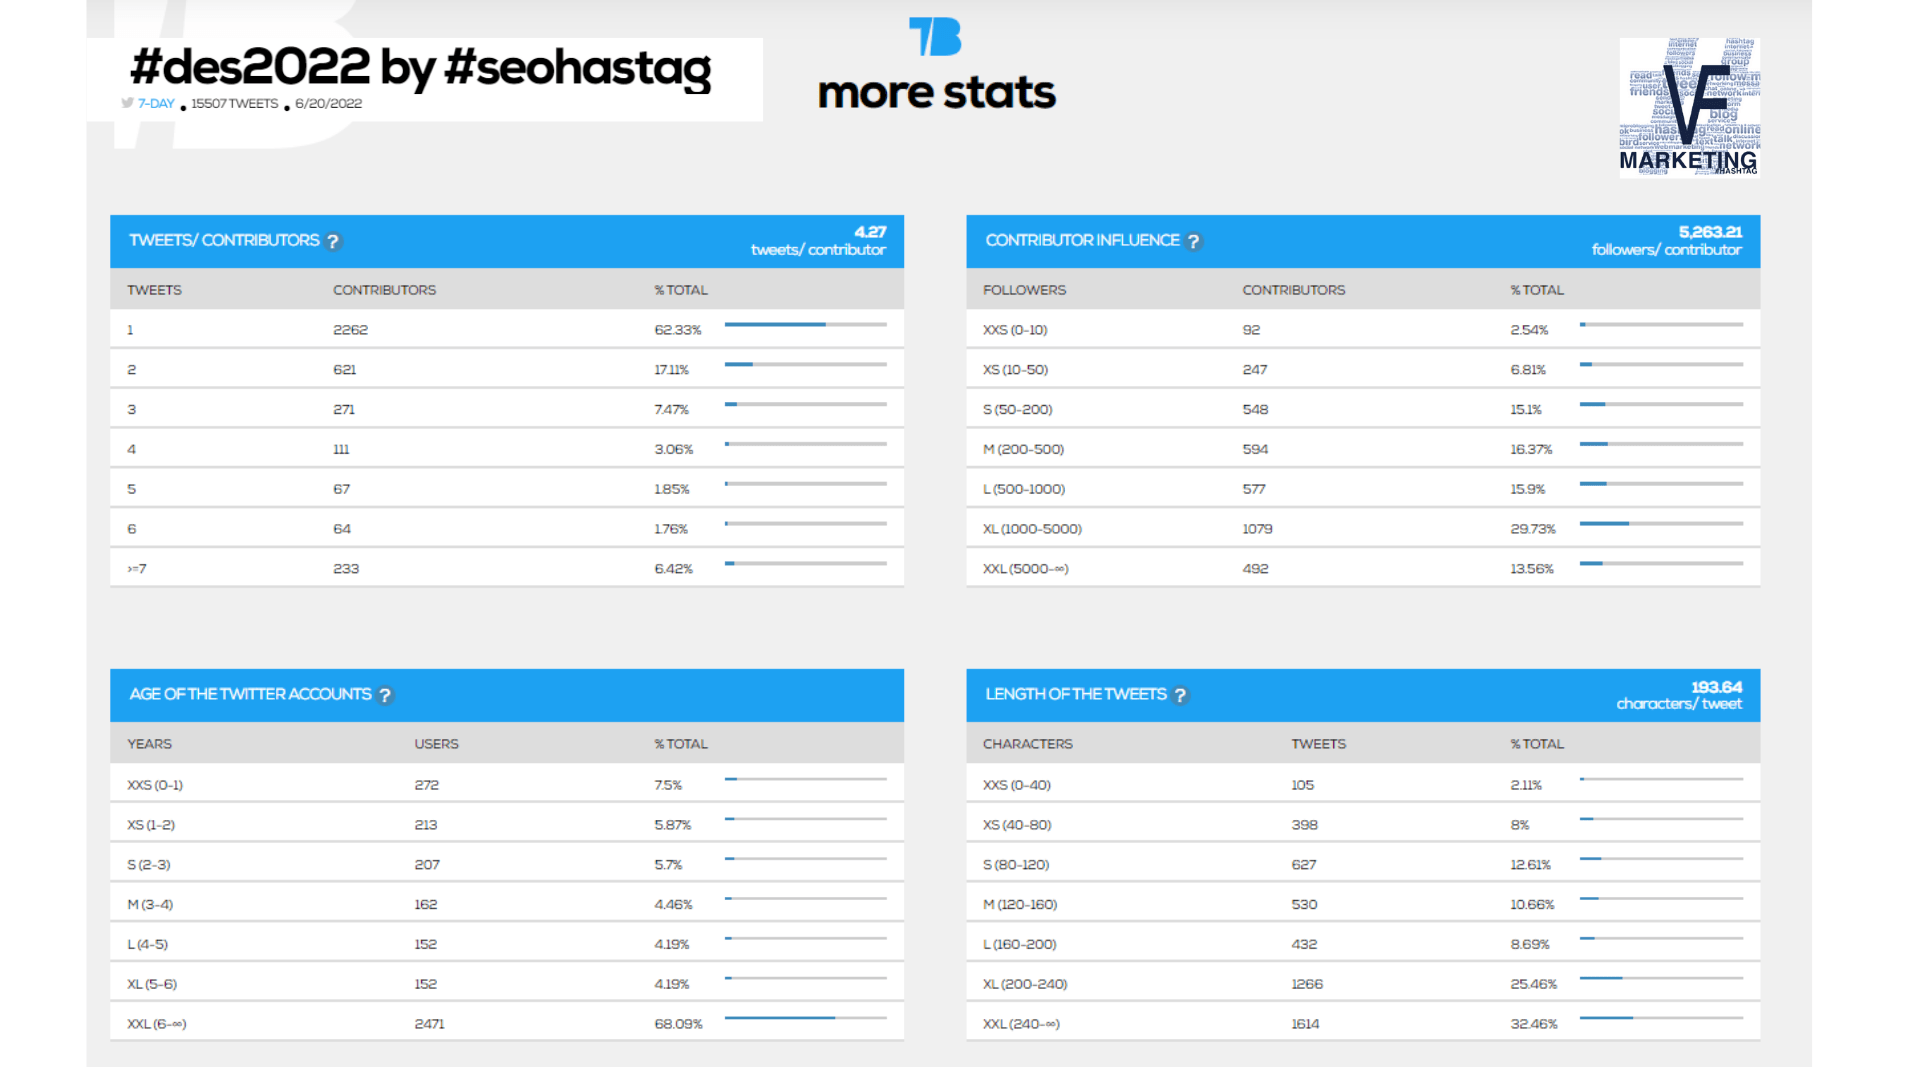Select the XL (5-6) years row label
The height and width of the screenshot is (1080, 1920).
(x=152, y=985)
